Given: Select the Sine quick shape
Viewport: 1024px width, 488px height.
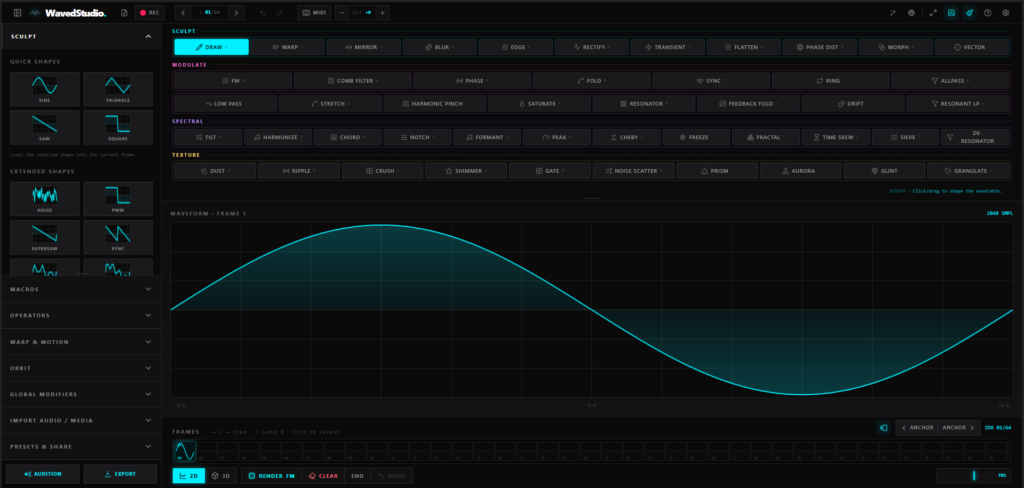Looking at the screenshot, I should pos(45,89).
